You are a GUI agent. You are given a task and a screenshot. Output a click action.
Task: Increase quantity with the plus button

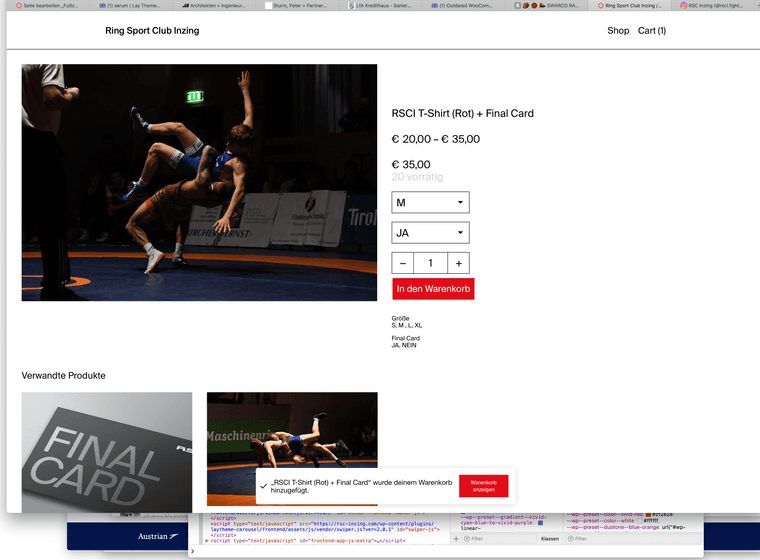[458, 263]
